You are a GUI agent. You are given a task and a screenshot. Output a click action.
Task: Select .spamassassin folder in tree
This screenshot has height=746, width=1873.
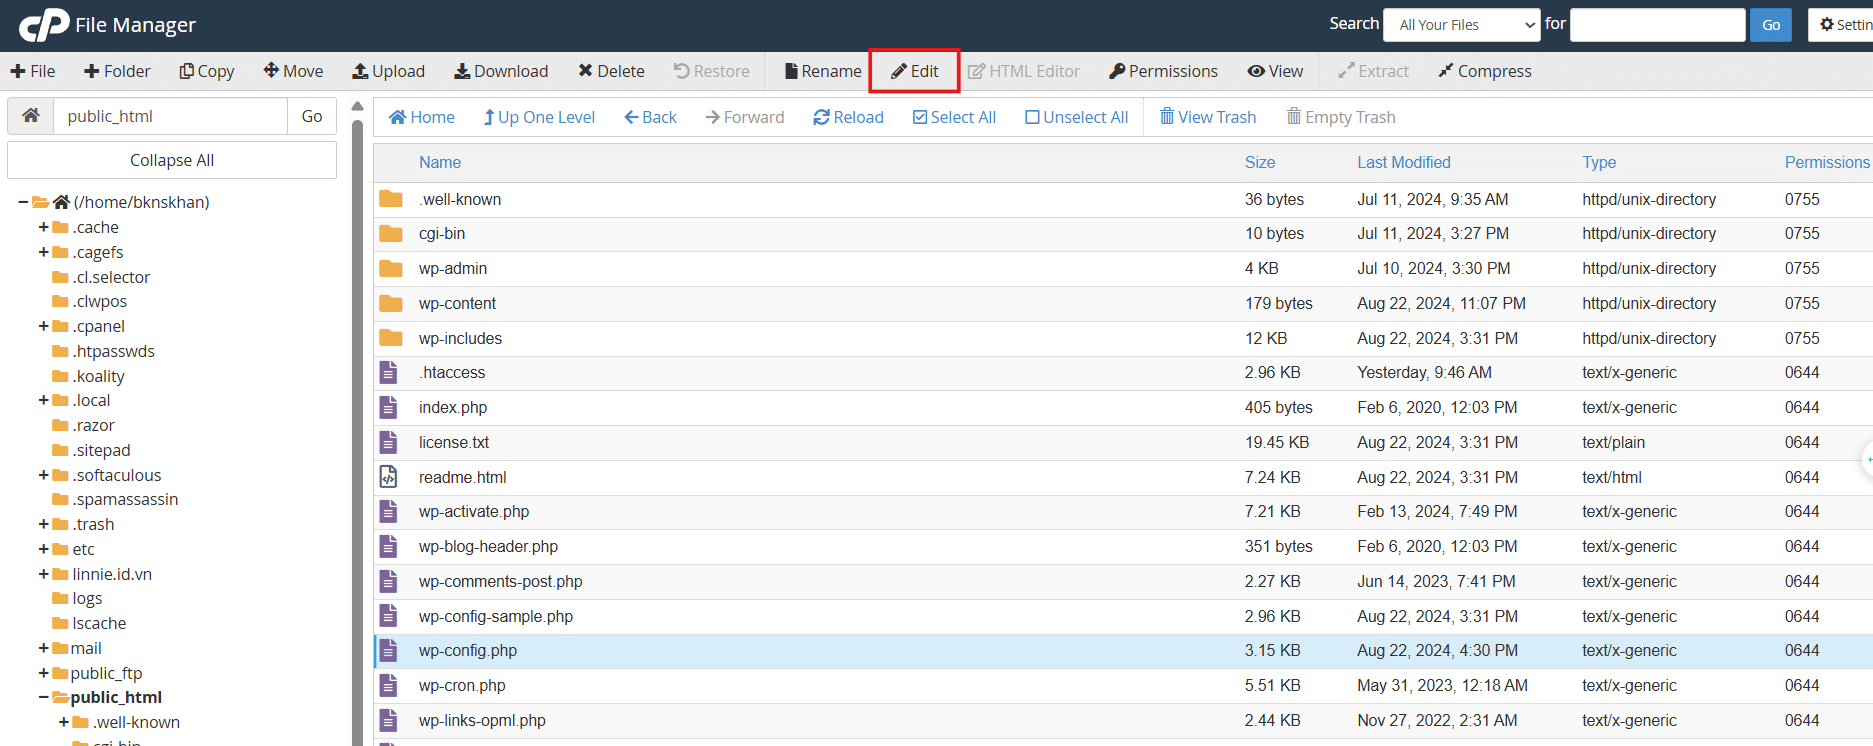click(x=125, y=499)
